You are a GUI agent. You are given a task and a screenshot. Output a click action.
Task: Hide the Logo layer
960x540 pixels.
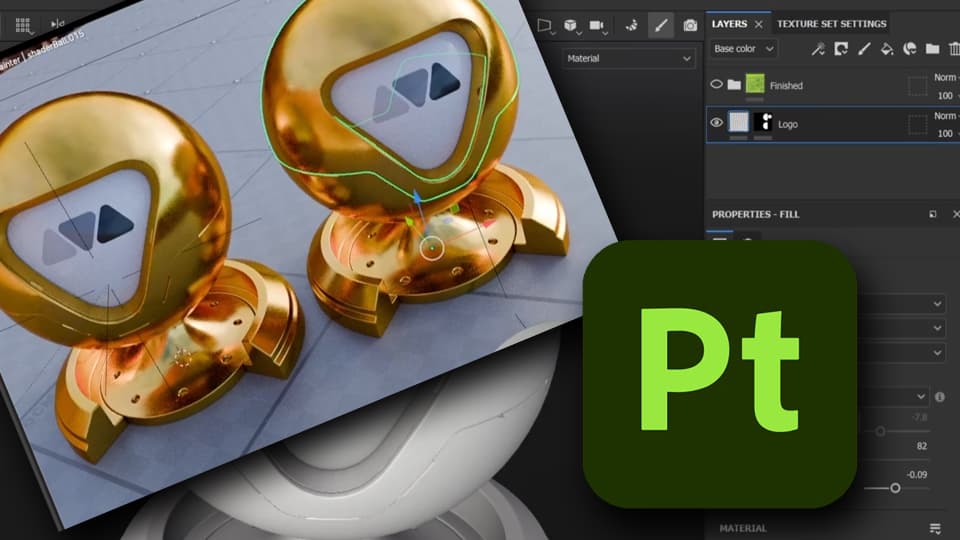[x=716, y=122]
